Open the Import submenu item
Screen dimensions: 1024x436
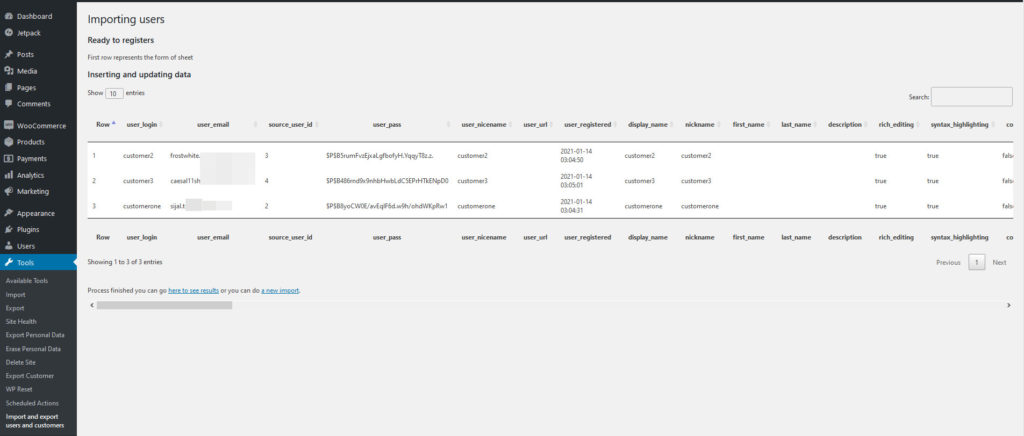[15, 294]
